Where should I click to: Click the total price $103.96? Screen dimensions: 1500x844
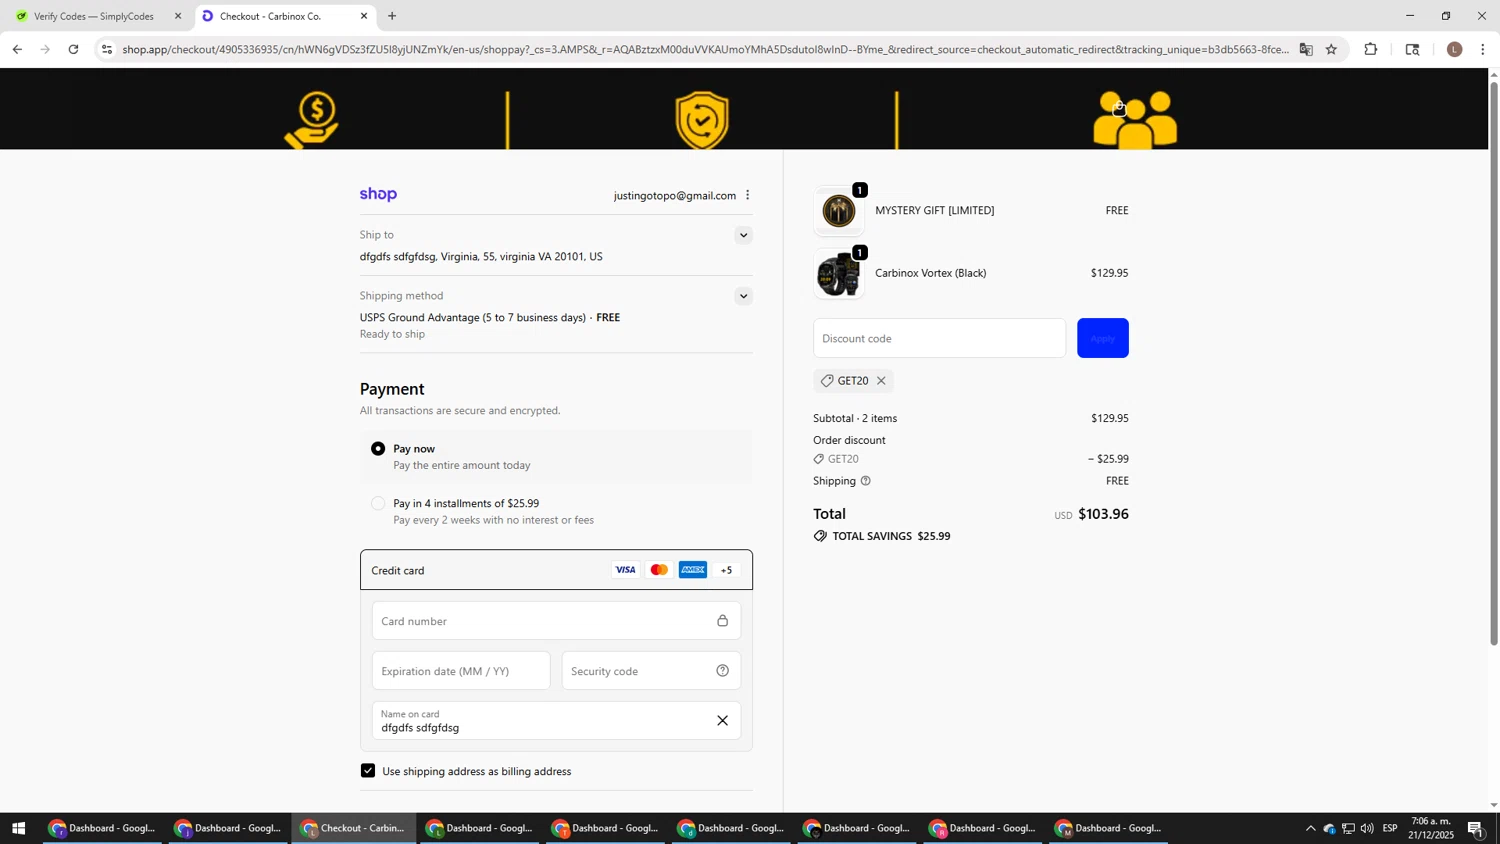pos(1103,514)
